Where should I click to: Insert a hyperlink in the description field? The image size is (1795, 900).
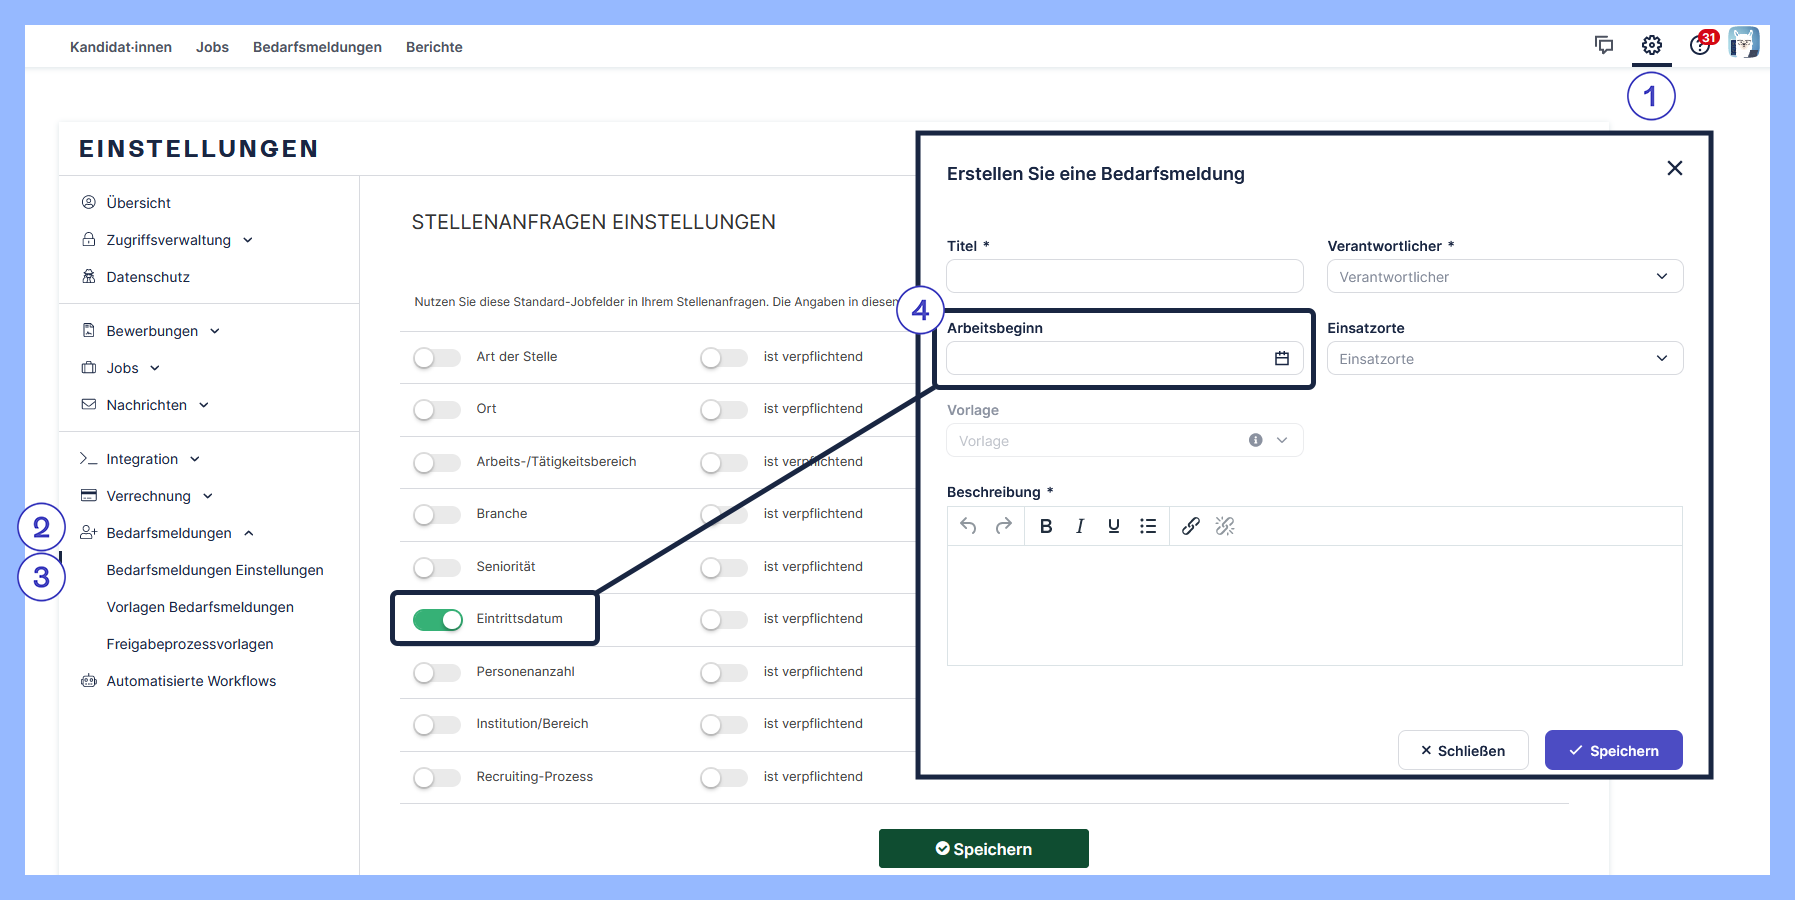point(1191,525)
